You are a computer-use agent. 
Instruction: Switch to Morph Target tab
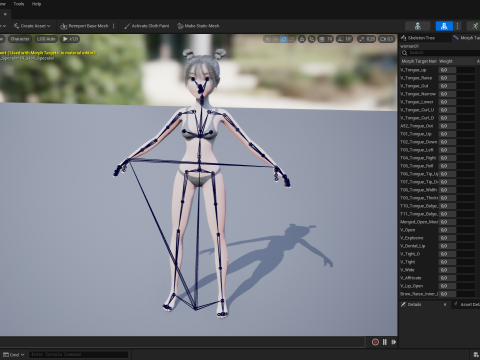click(467, 38)
